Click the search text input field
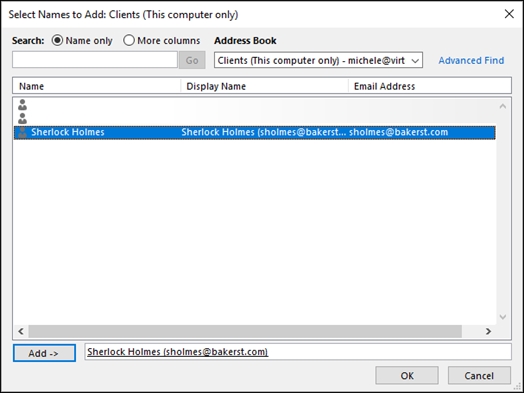Image resolution: width=524 pixels, height=393 pixels. tap(95, 60)
